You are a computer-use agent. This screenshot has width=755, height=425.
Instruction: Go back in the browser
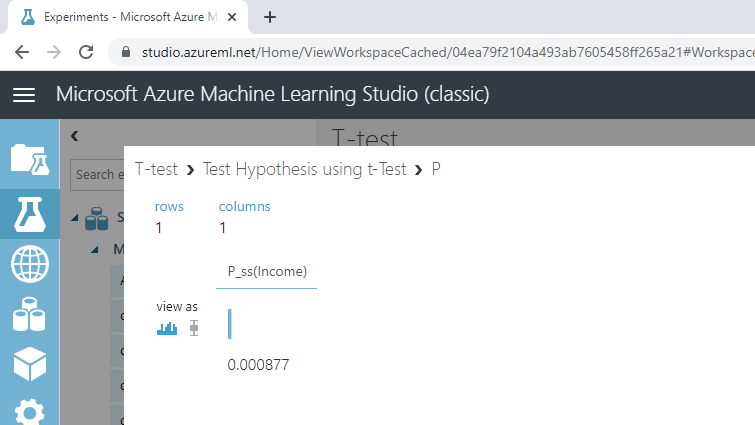pos(22,52)
